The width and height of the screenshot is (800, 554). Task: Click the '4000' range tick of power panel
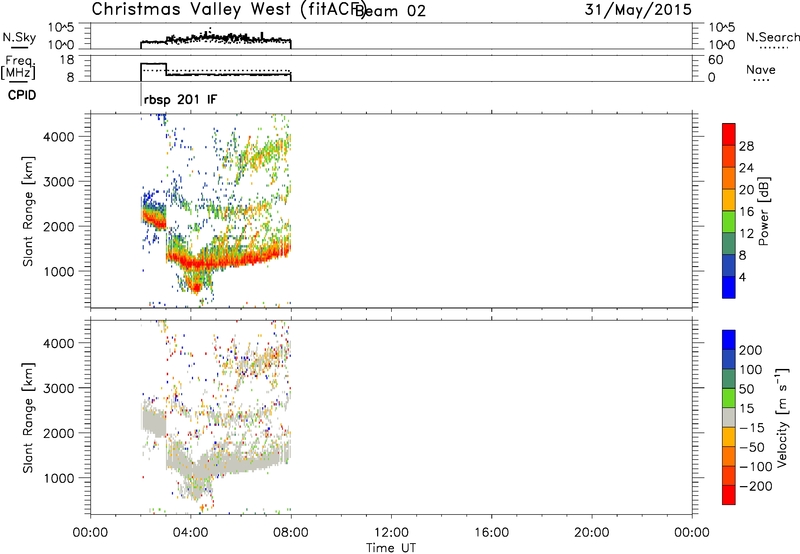59,137
